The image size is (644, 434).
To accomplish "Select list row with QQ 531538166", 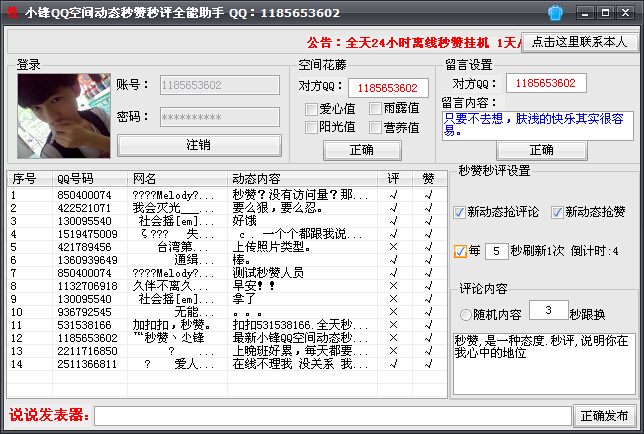I will pyautogui.click(x=84, y=325).
